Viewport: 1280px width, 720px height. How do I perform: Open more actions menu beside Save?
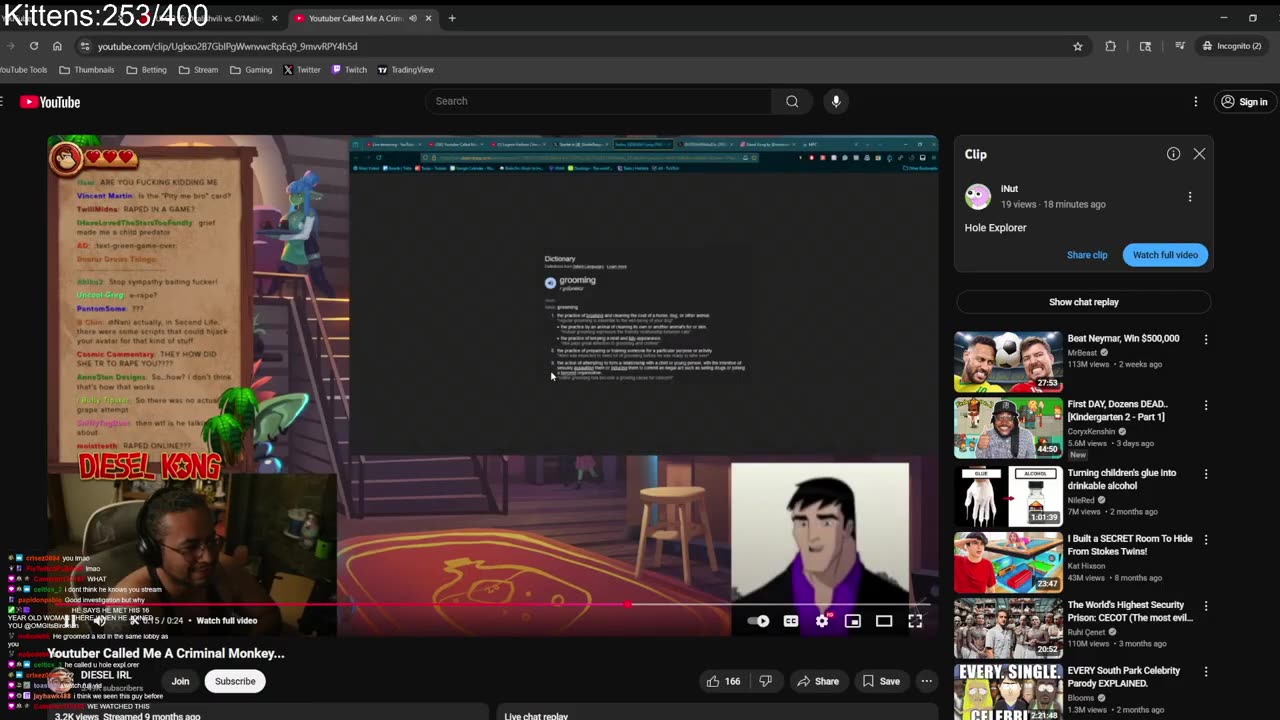tap(927, 681)
